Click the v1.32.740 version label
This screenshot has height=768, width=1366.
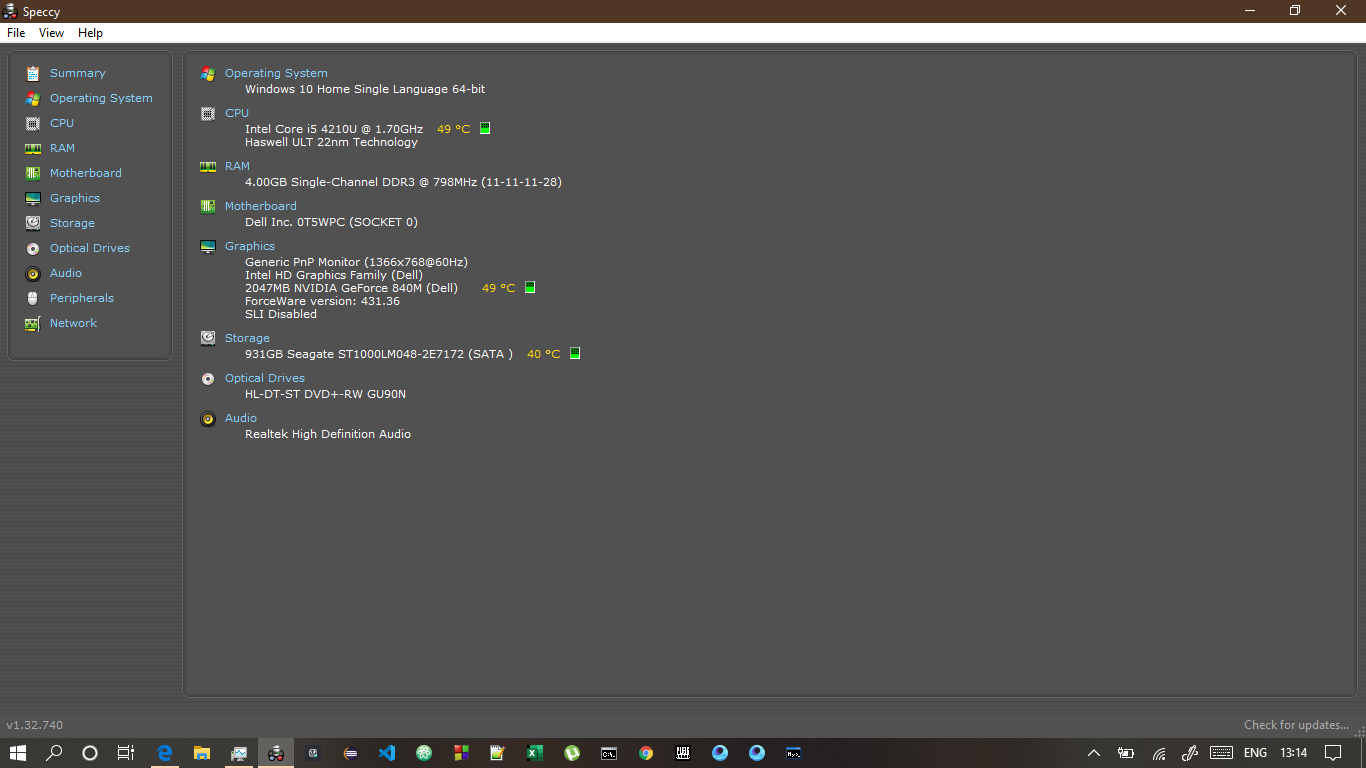tap(35, 725)
